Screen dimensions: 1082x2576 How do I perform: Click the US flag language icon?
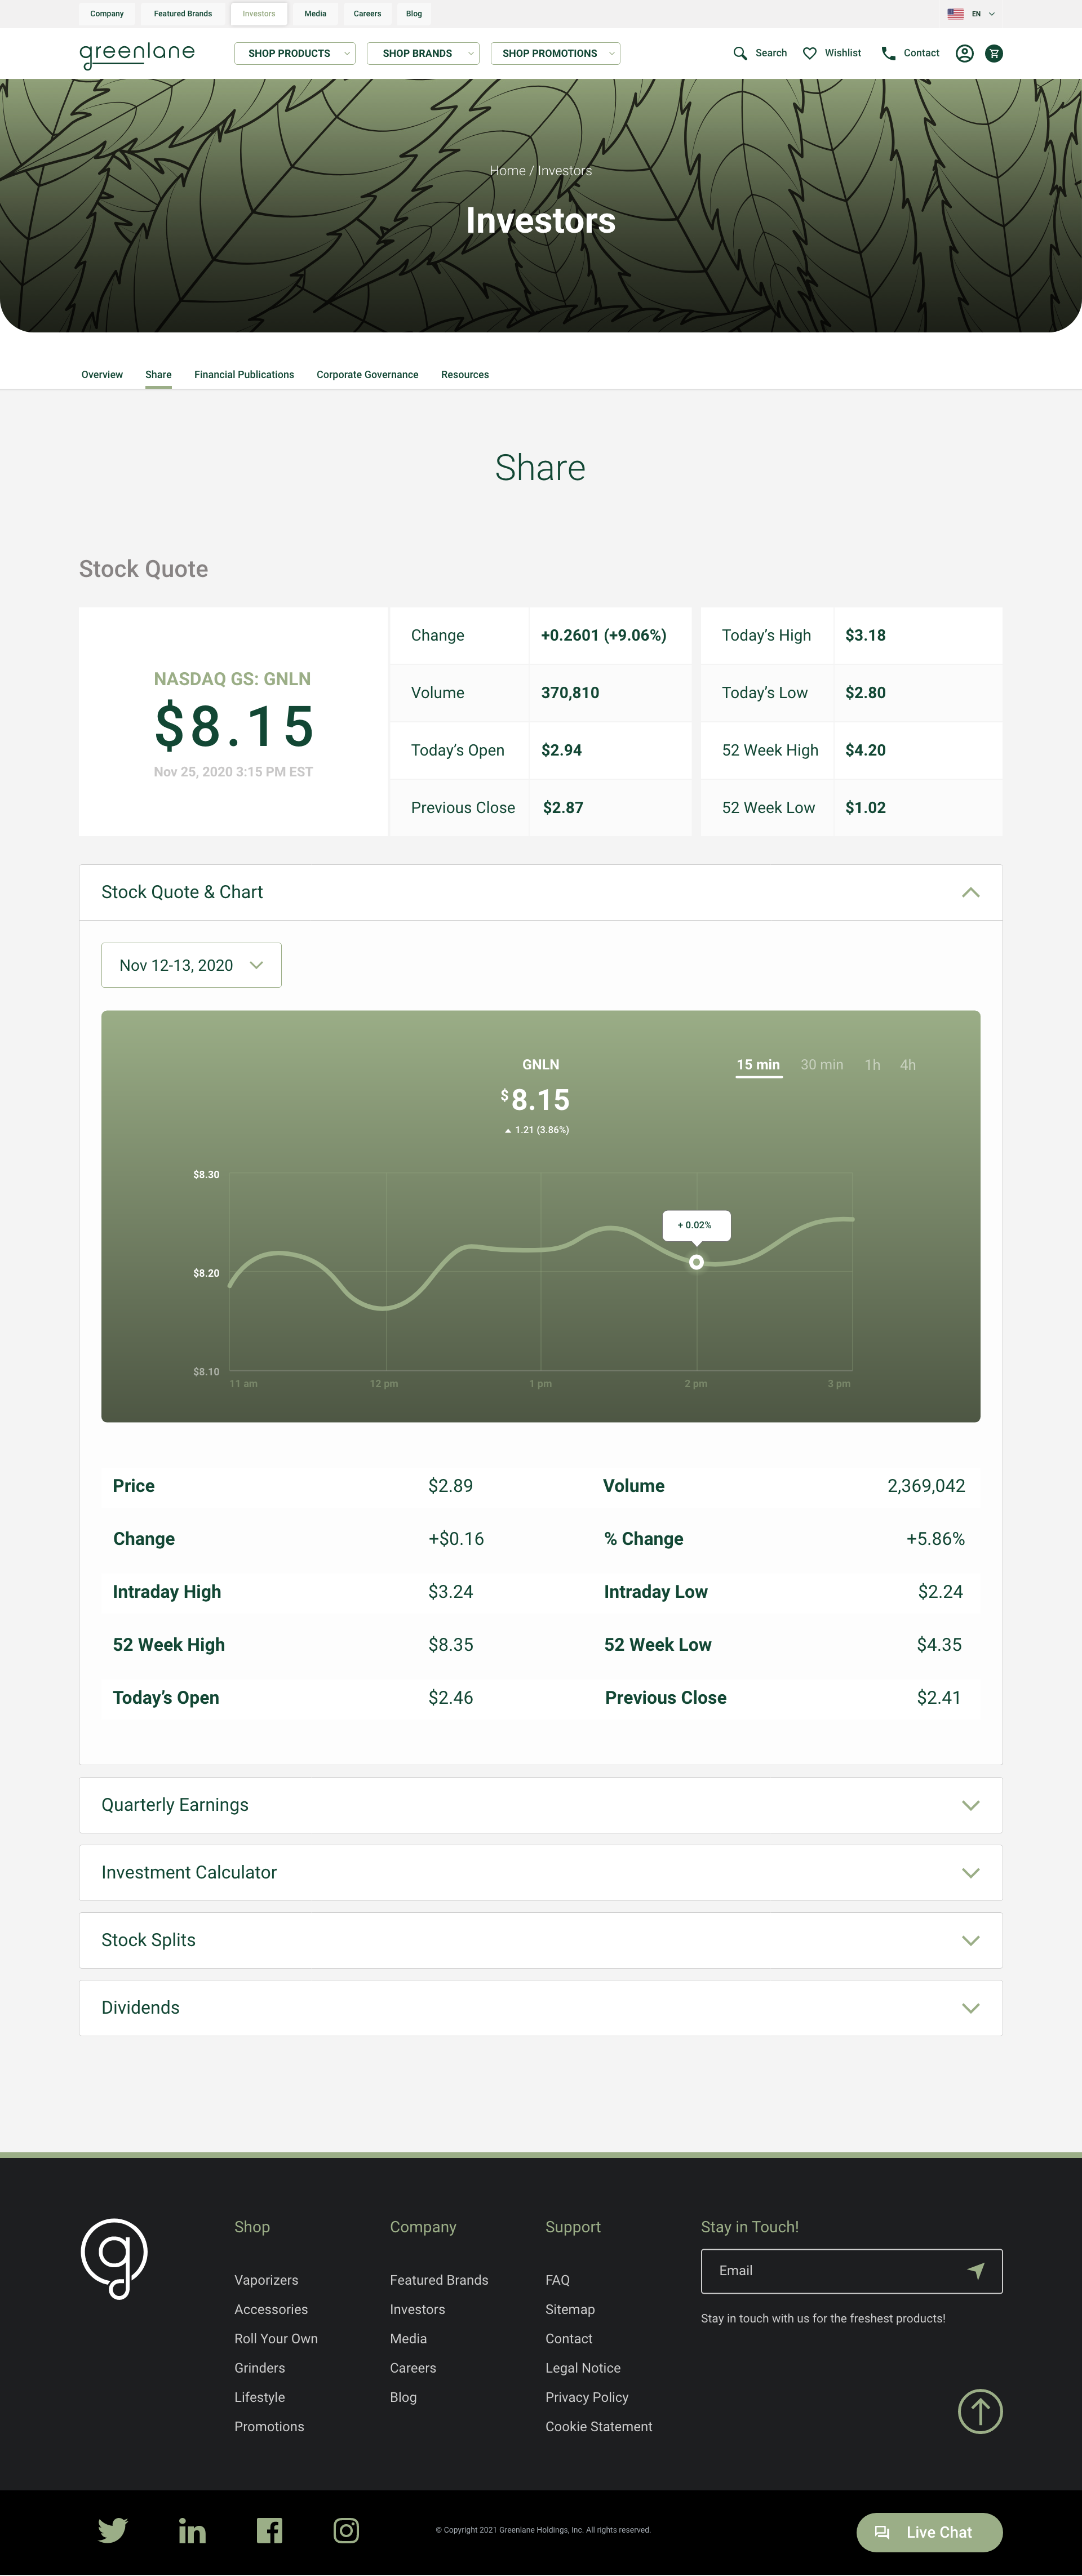point(955,14)
